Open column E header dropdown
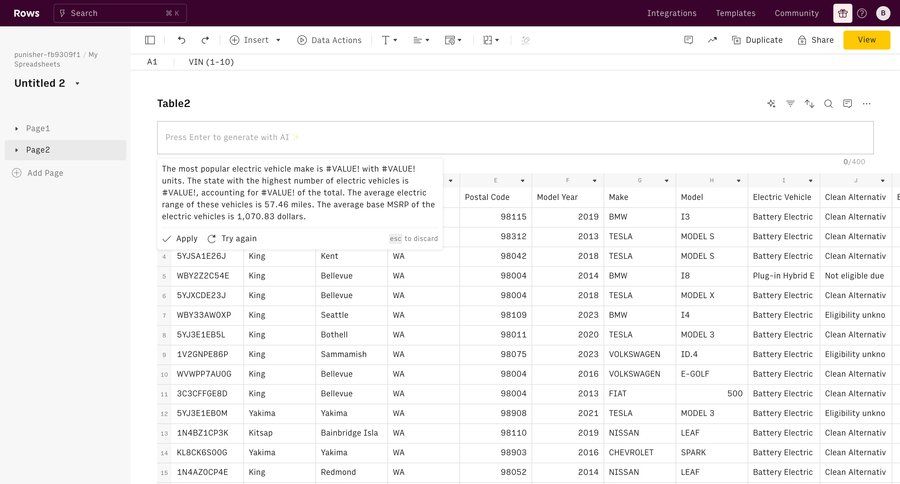Screen dimensions: 900x484 tap(522, 181)
